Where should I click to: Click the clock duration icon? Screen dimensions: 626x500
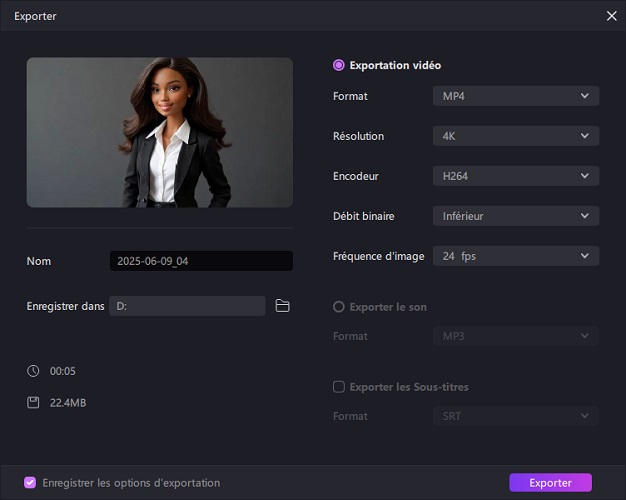33,371
